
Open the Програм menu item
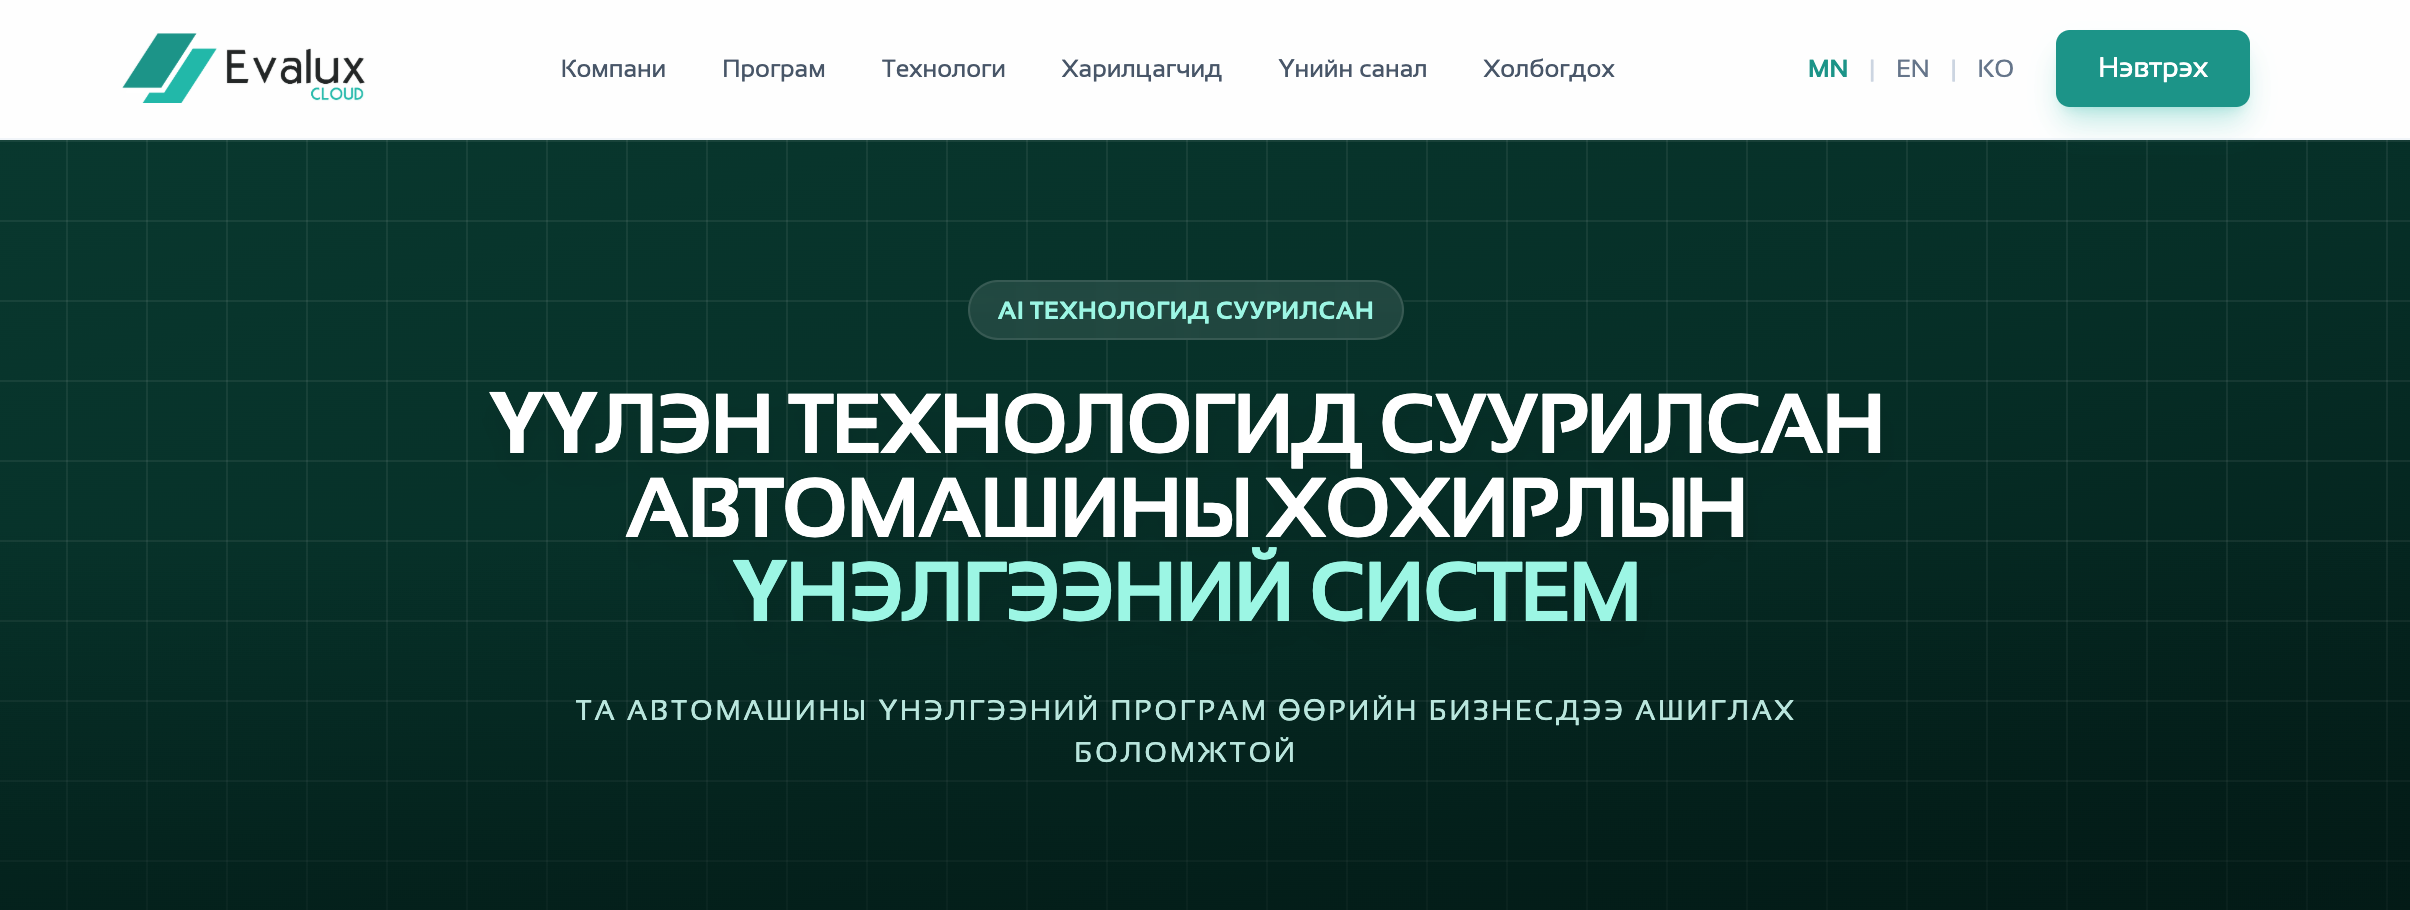pos(773,69)
